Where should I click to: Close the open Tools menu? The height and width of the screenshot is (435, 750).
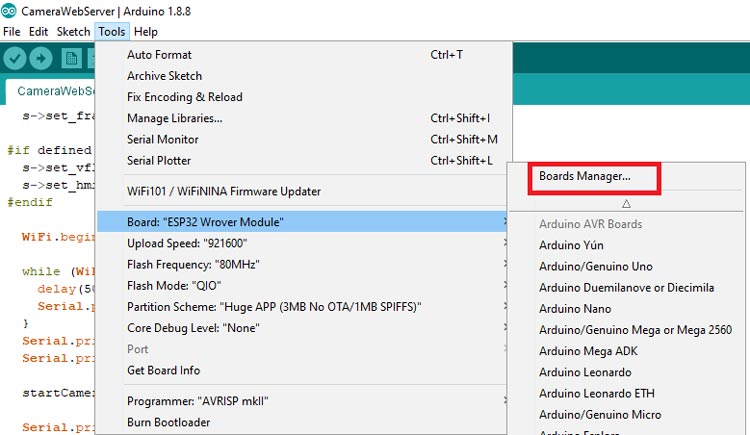tap(112, 32)
